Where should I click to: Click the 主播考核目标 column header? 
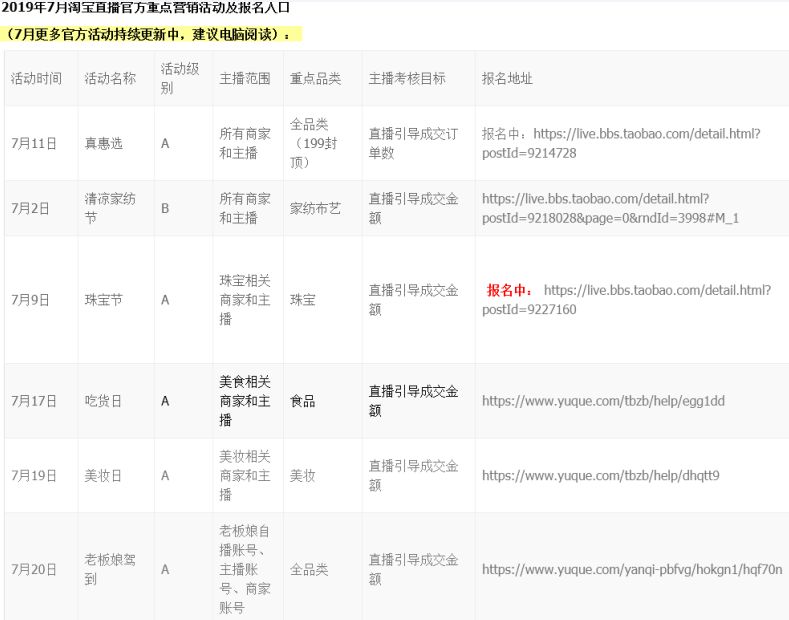point(407,79)
